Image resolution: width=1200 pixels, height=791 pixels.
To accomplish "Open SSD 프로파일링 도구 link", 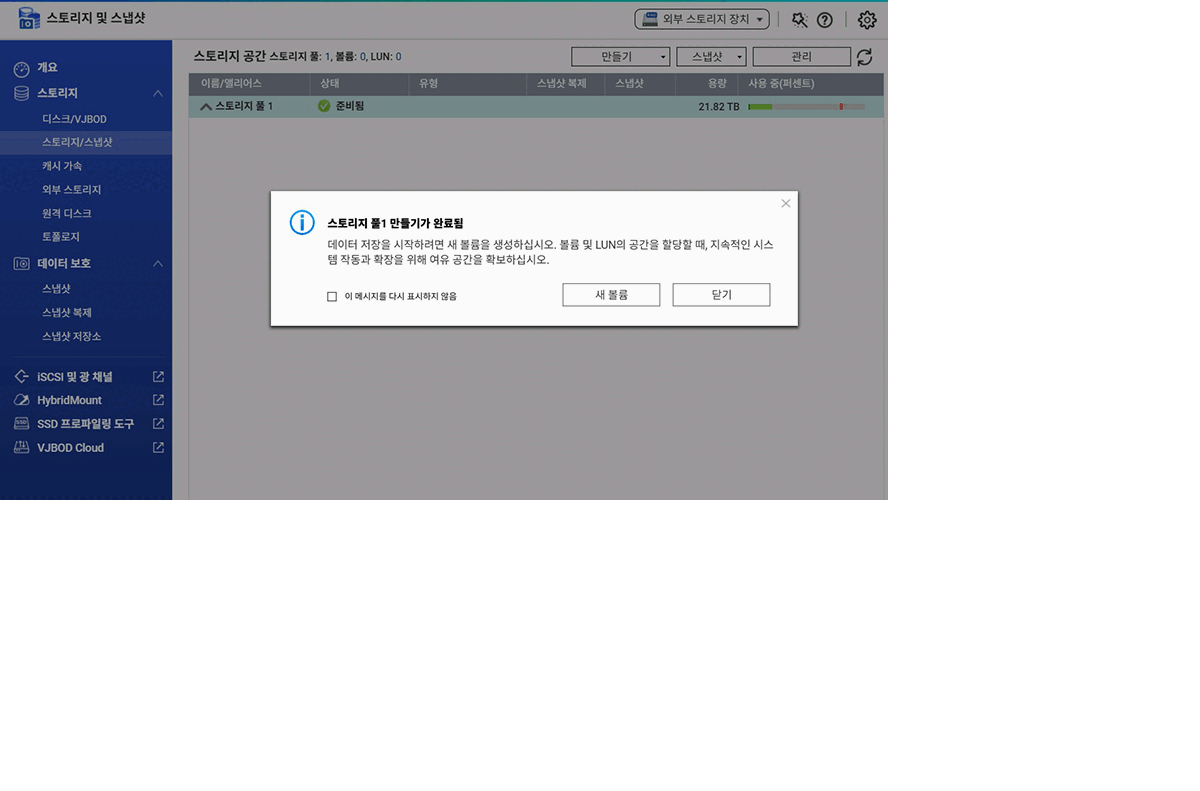I will point(85,424).
